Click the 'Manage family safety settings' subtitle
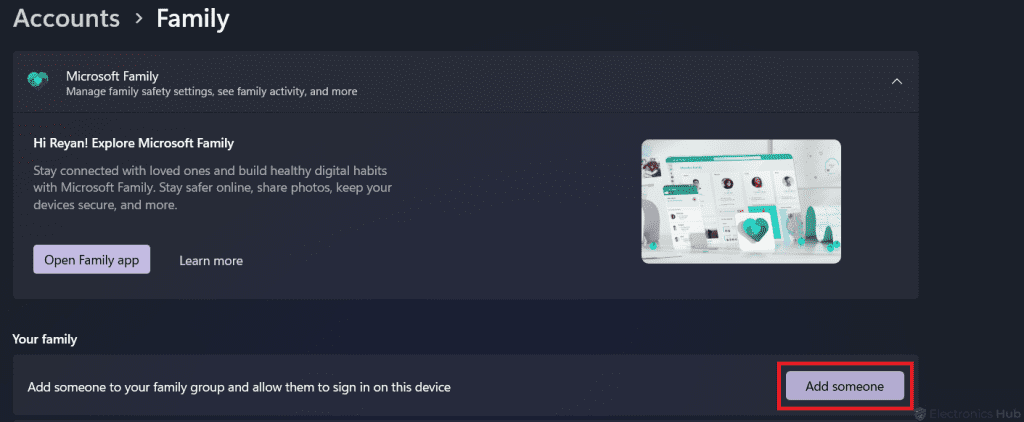Viewport: 1024px width, 422px height. tap(211, 92)
